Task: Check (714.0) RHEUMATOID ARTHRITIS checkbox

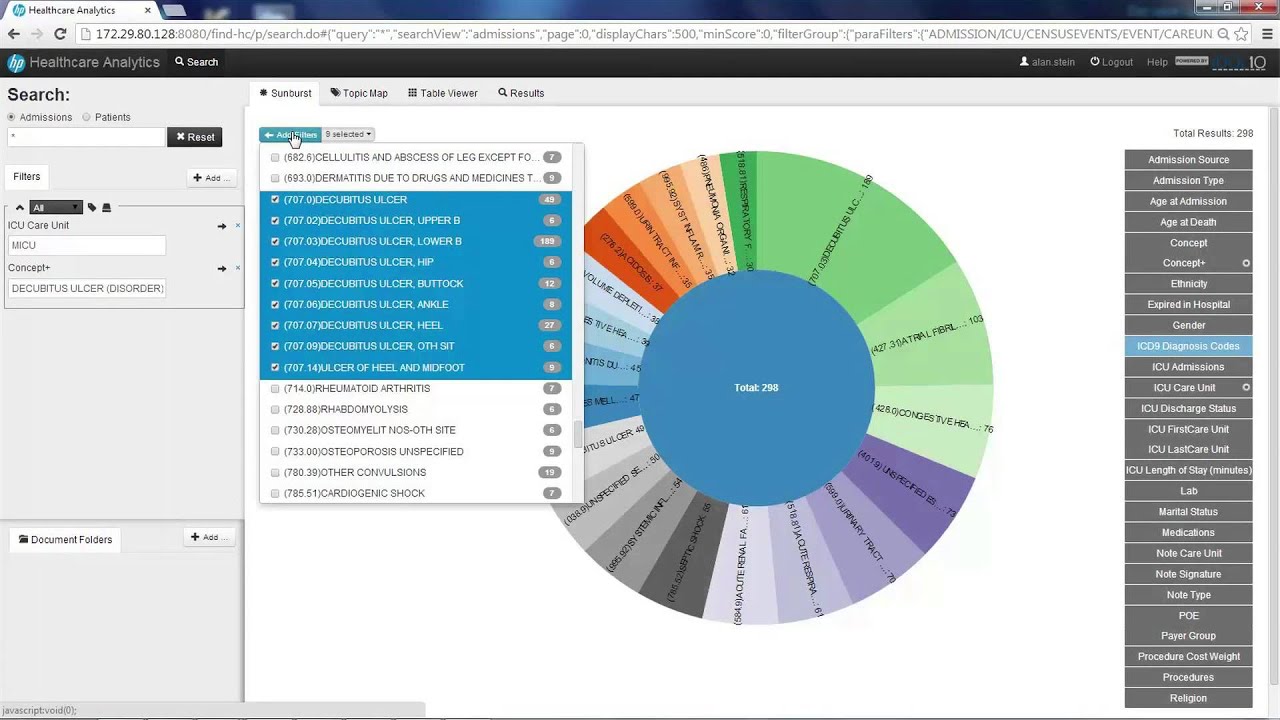Action: click(275, 388)
